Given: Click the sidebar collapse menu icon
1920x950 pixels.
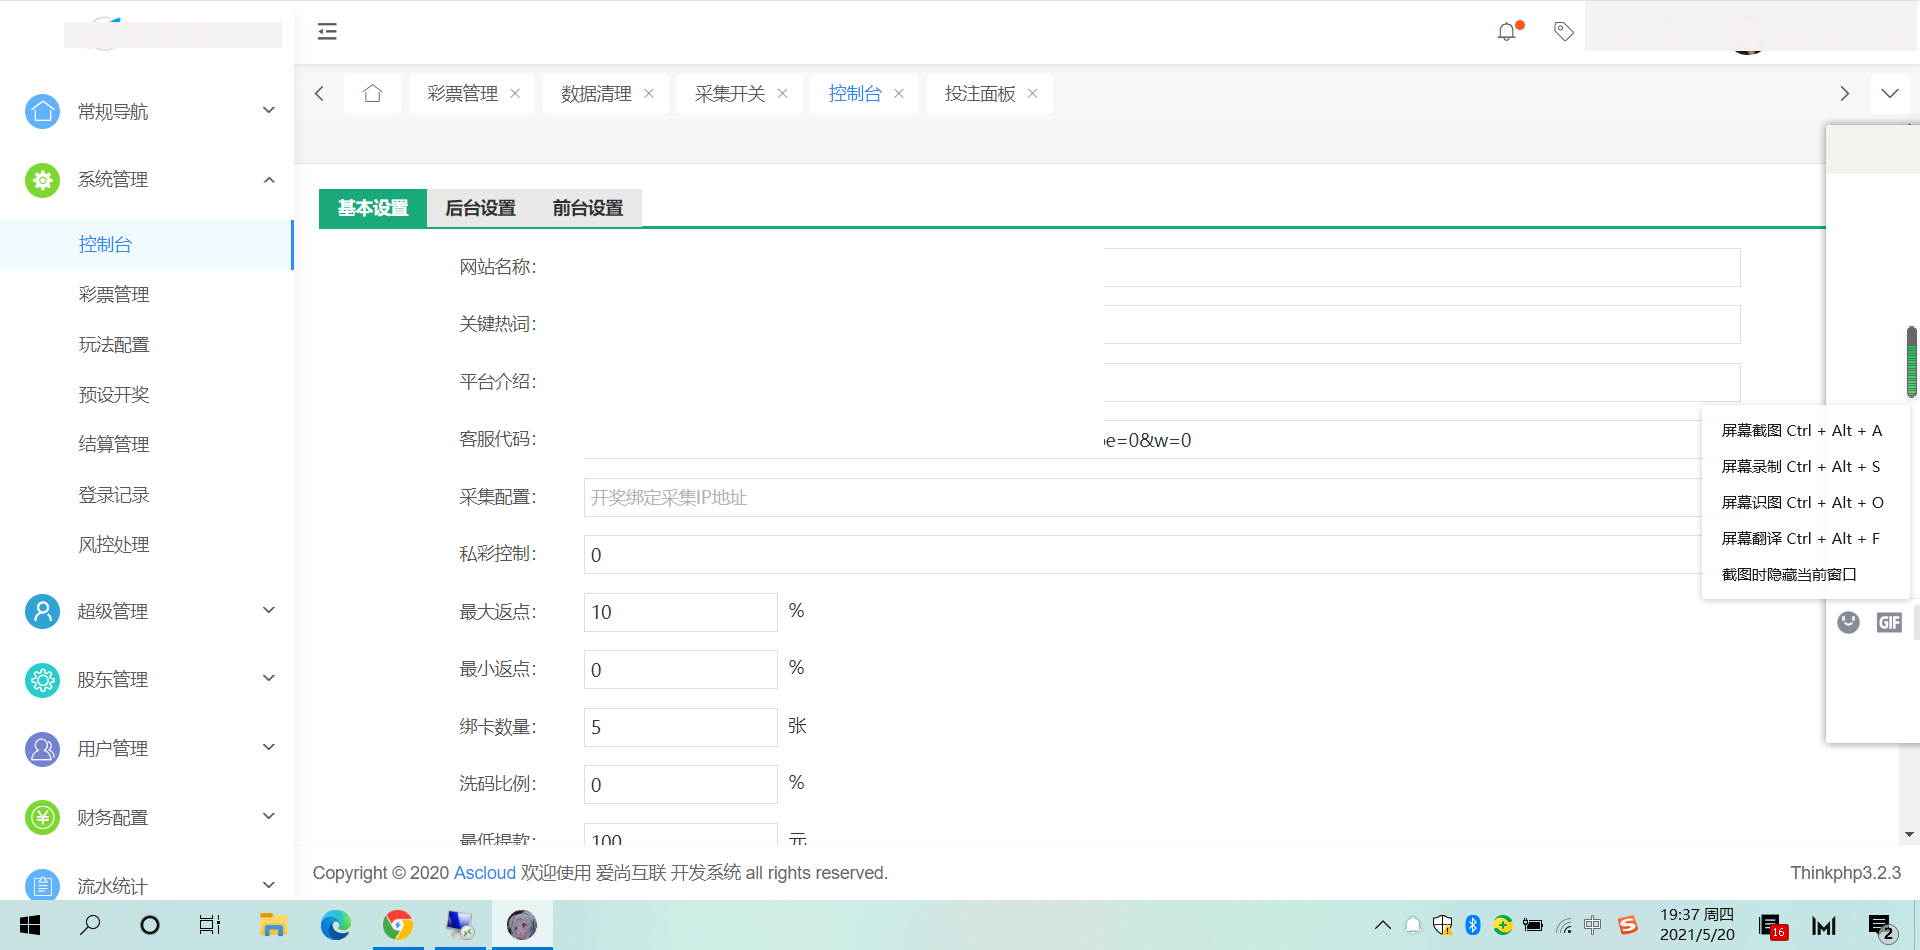Looking at the screenshot, I should 327,32.
